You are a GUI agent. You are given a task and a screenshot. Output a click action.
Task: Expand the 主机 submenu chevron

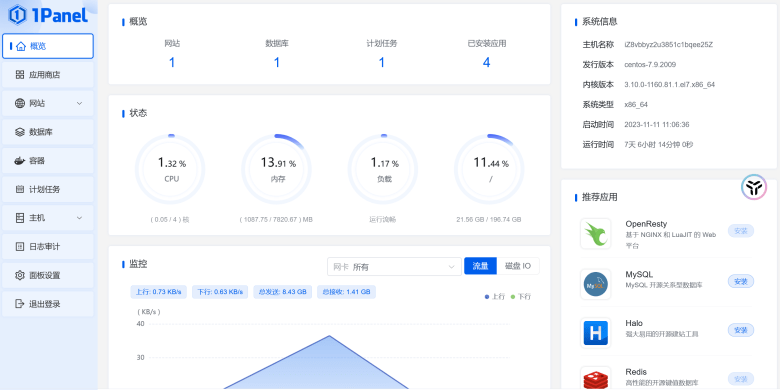pyautogui.click(x=80, y=218)
